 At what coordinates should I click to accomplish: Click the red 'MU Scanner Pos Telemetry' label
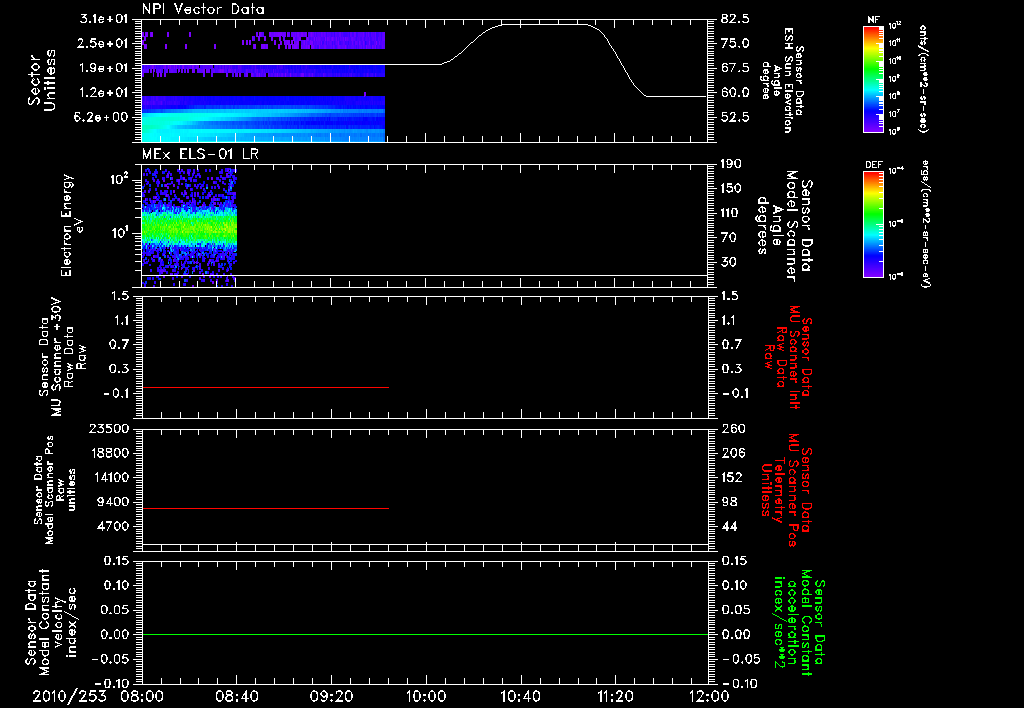pyautogui.click(x=785, y=490)
